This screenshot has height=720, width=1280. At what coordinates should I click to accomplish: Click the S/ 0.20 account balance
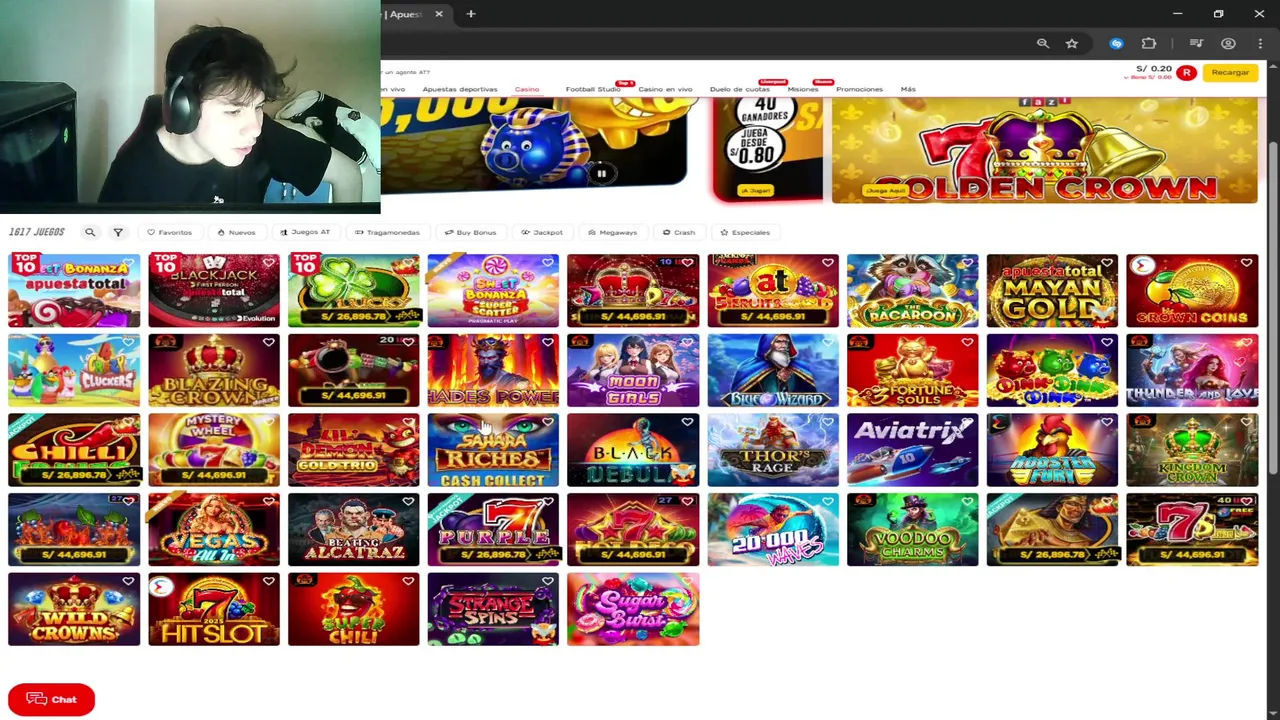tap(1154, 69)
